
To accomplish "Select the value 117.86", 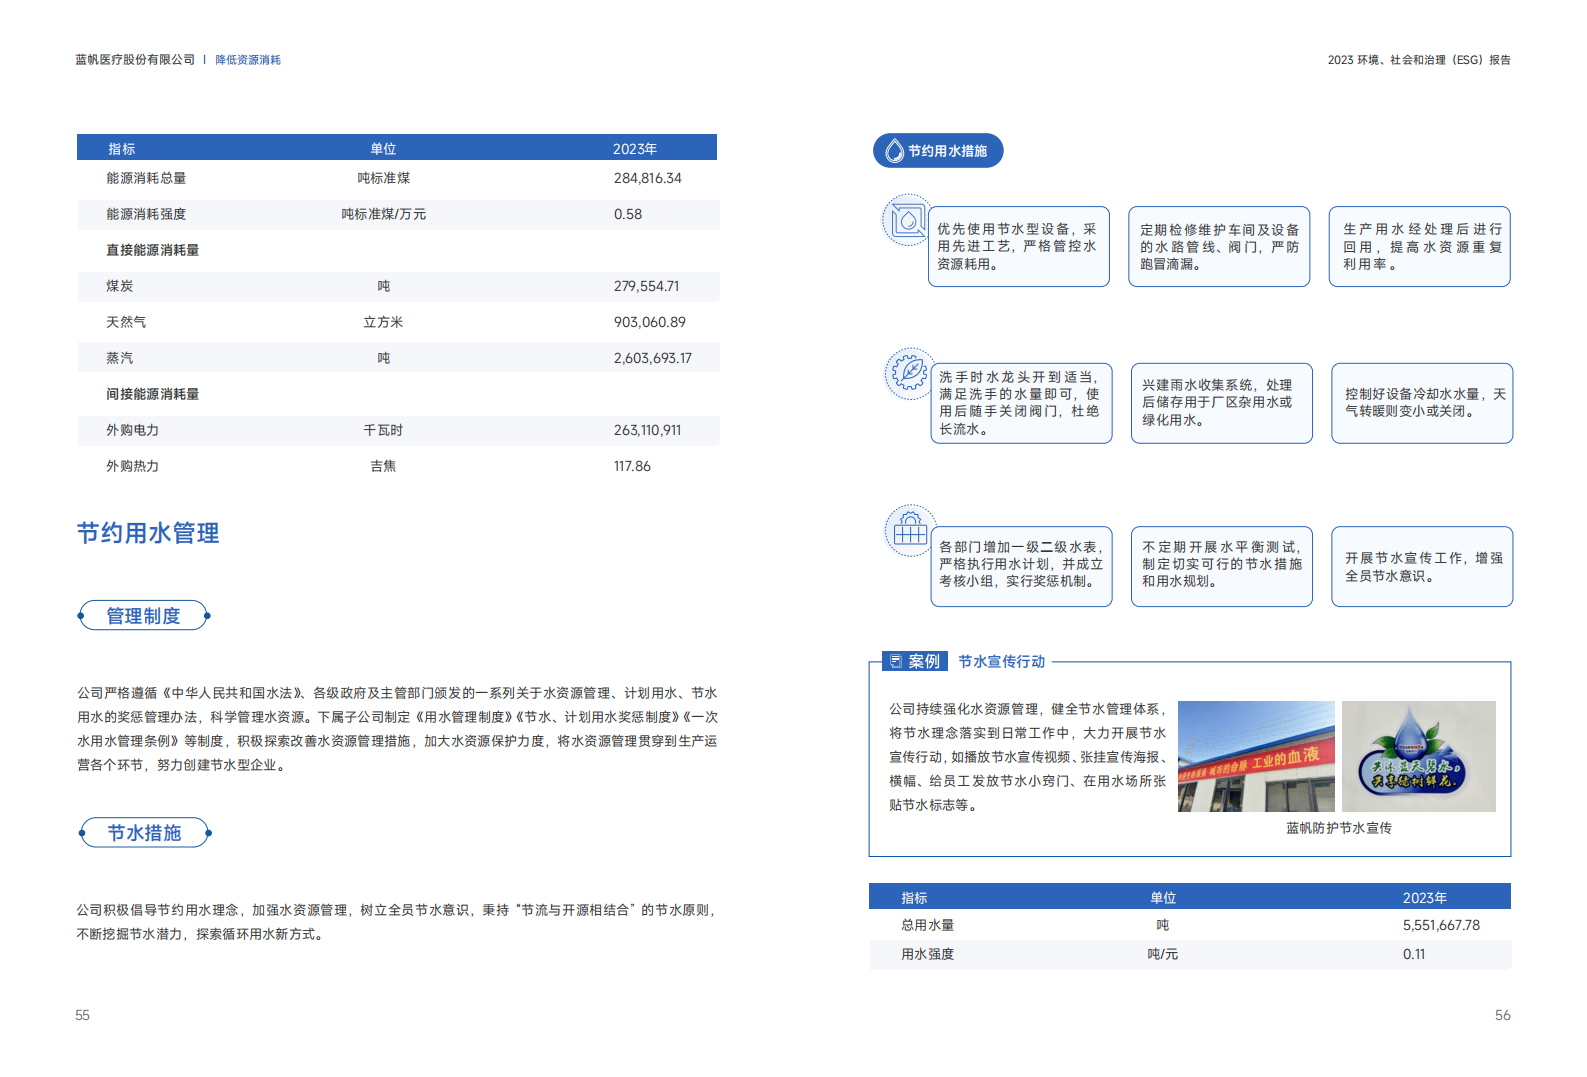I will point(632,466).
